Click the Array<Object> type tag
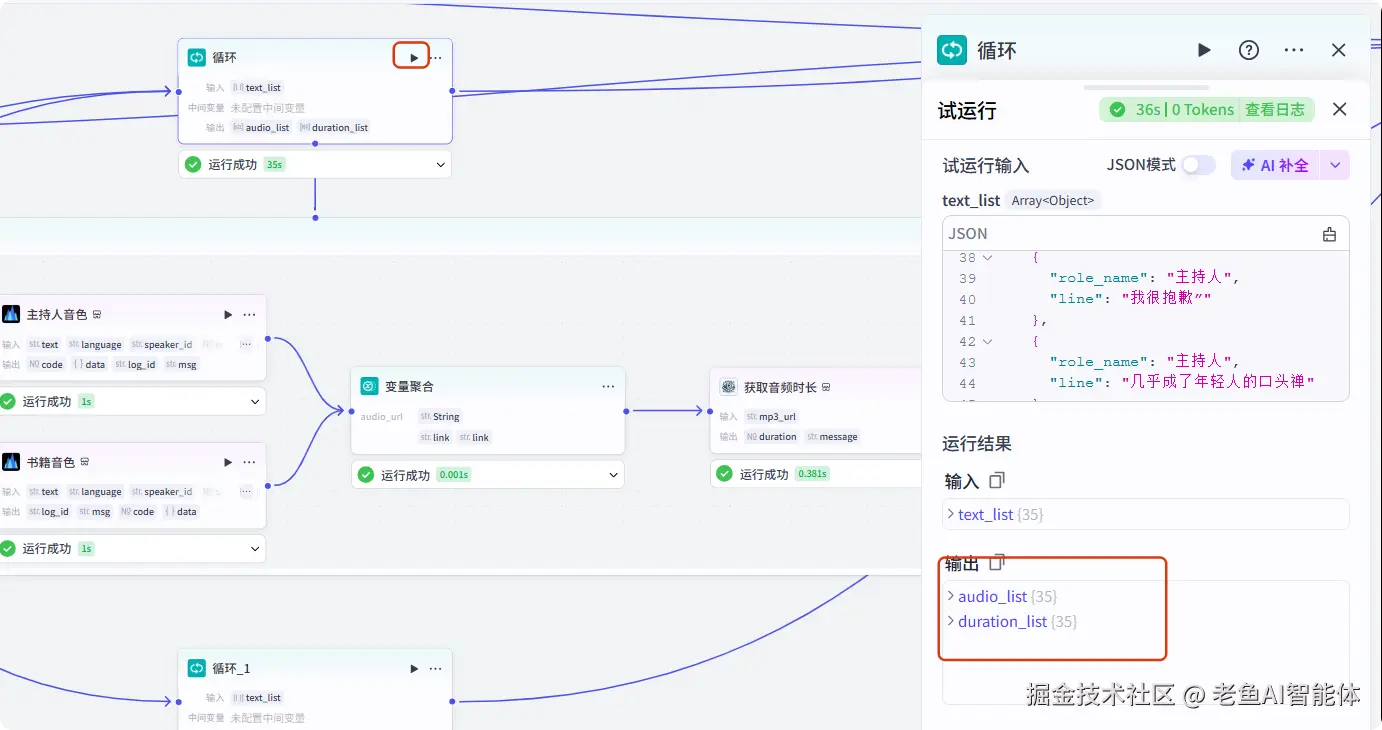Viewport: 1382px width, 730px height. [x=1052, y=201]
